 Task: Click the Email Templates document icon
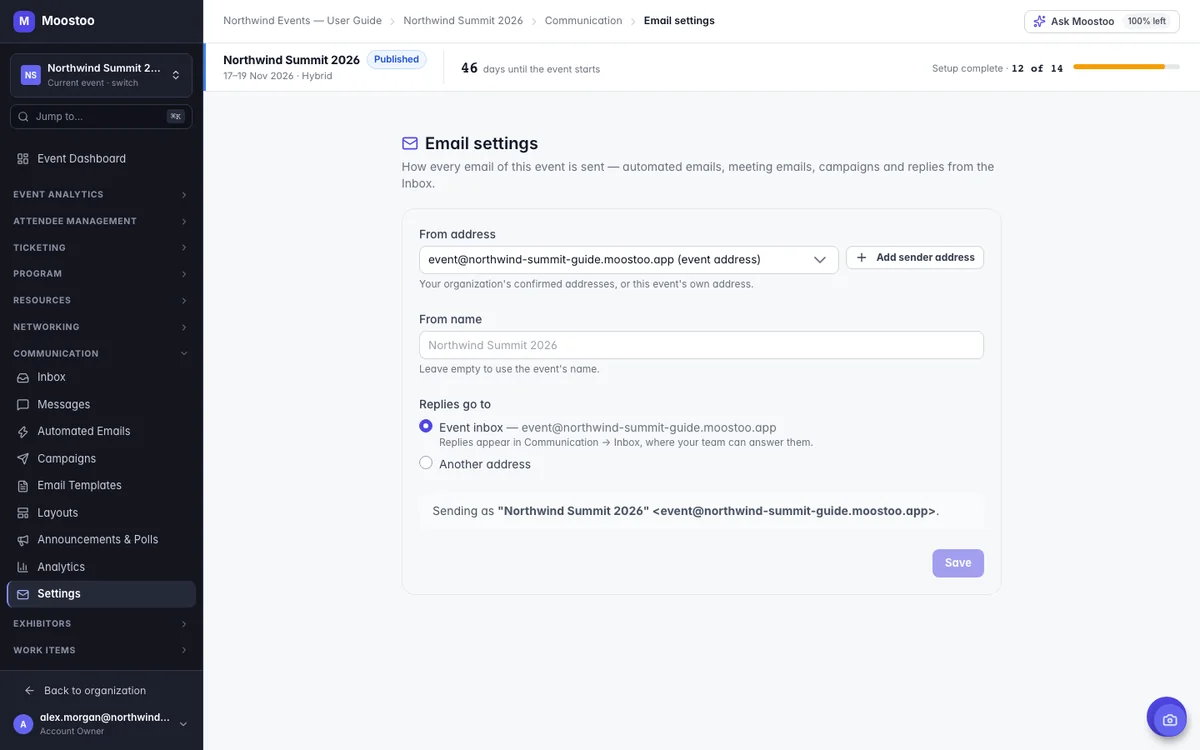[x=23, y=486]
